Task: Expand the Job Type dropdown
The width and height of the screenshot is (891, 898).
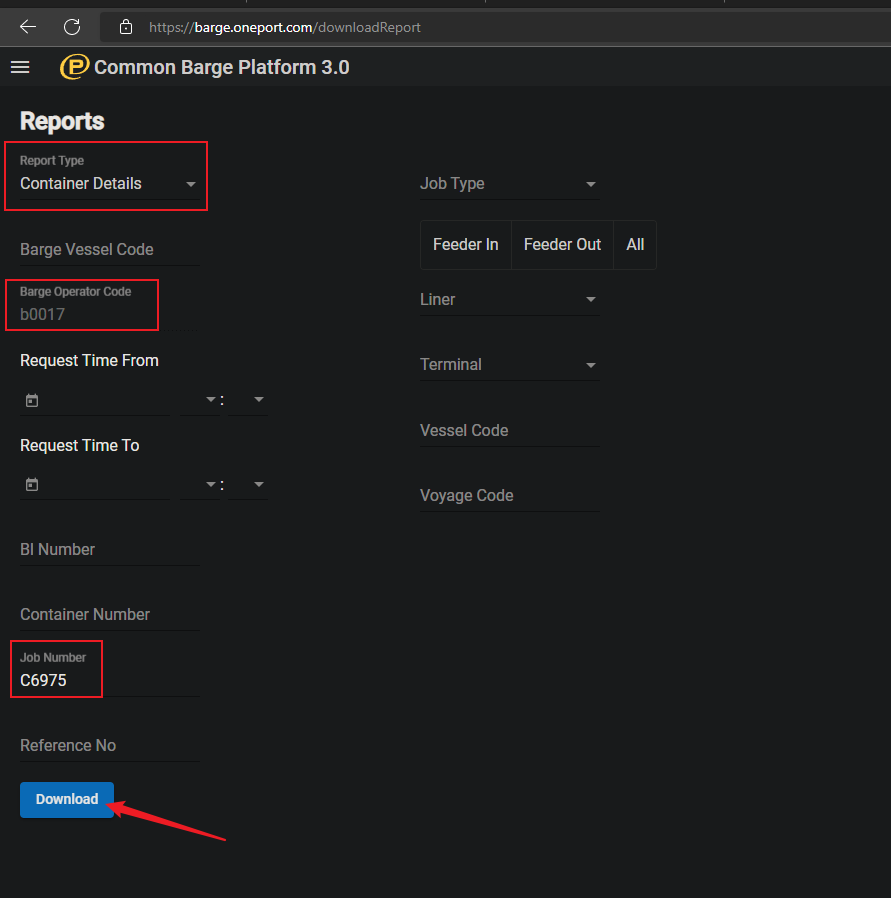Action: tap(510, 184)
